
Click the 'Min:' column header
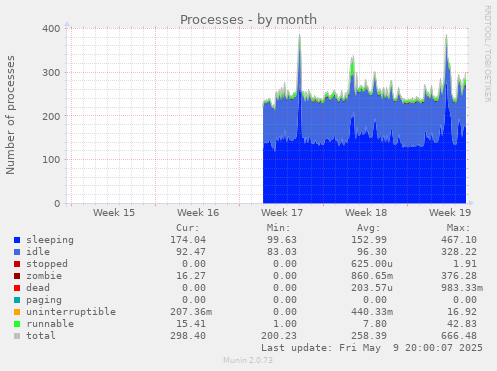coord(278,228)
